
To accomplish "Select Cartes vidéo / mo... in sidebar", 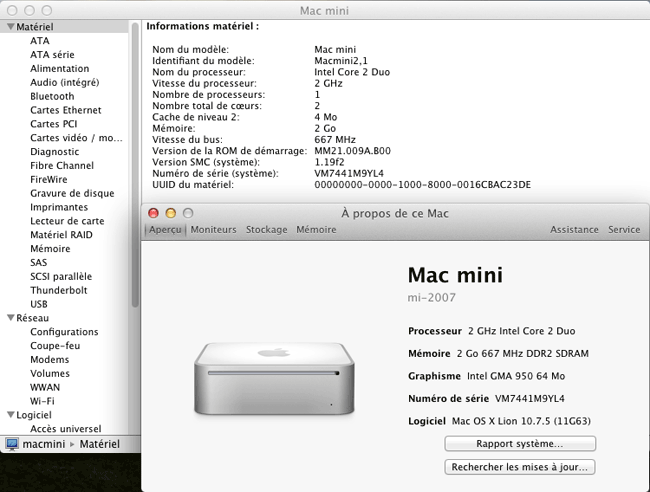I will click(x=76, y=138).
